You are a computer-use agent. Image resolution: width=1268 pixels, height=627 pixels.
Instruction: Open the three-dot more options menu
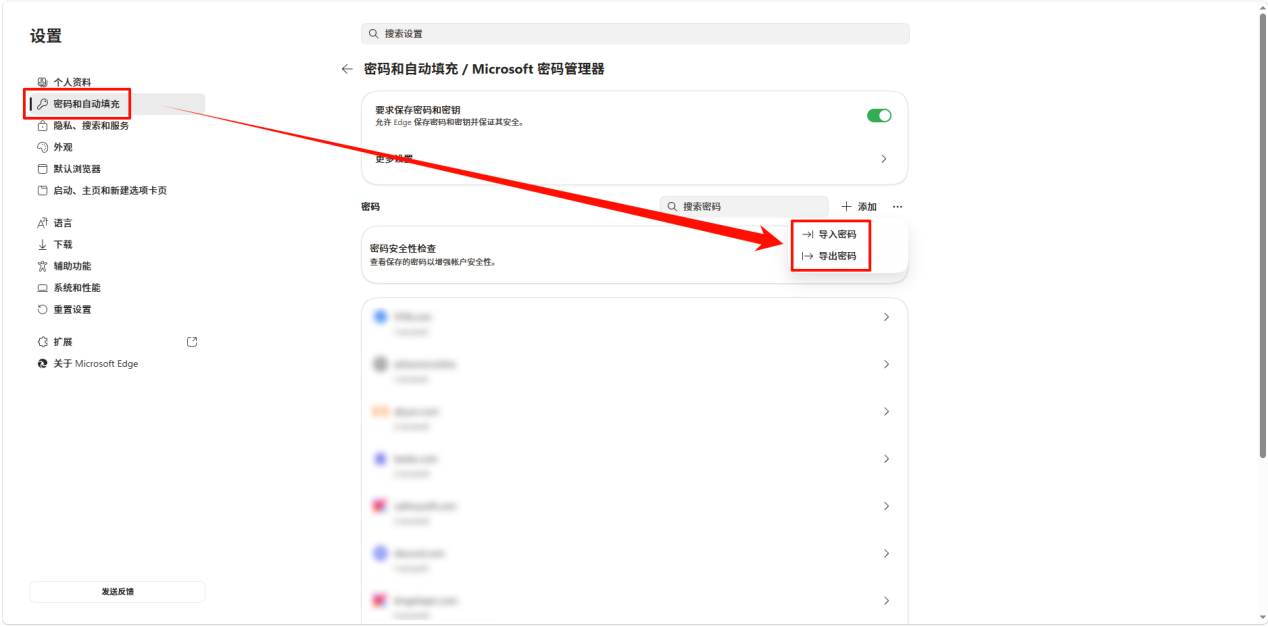click(897, 207)
